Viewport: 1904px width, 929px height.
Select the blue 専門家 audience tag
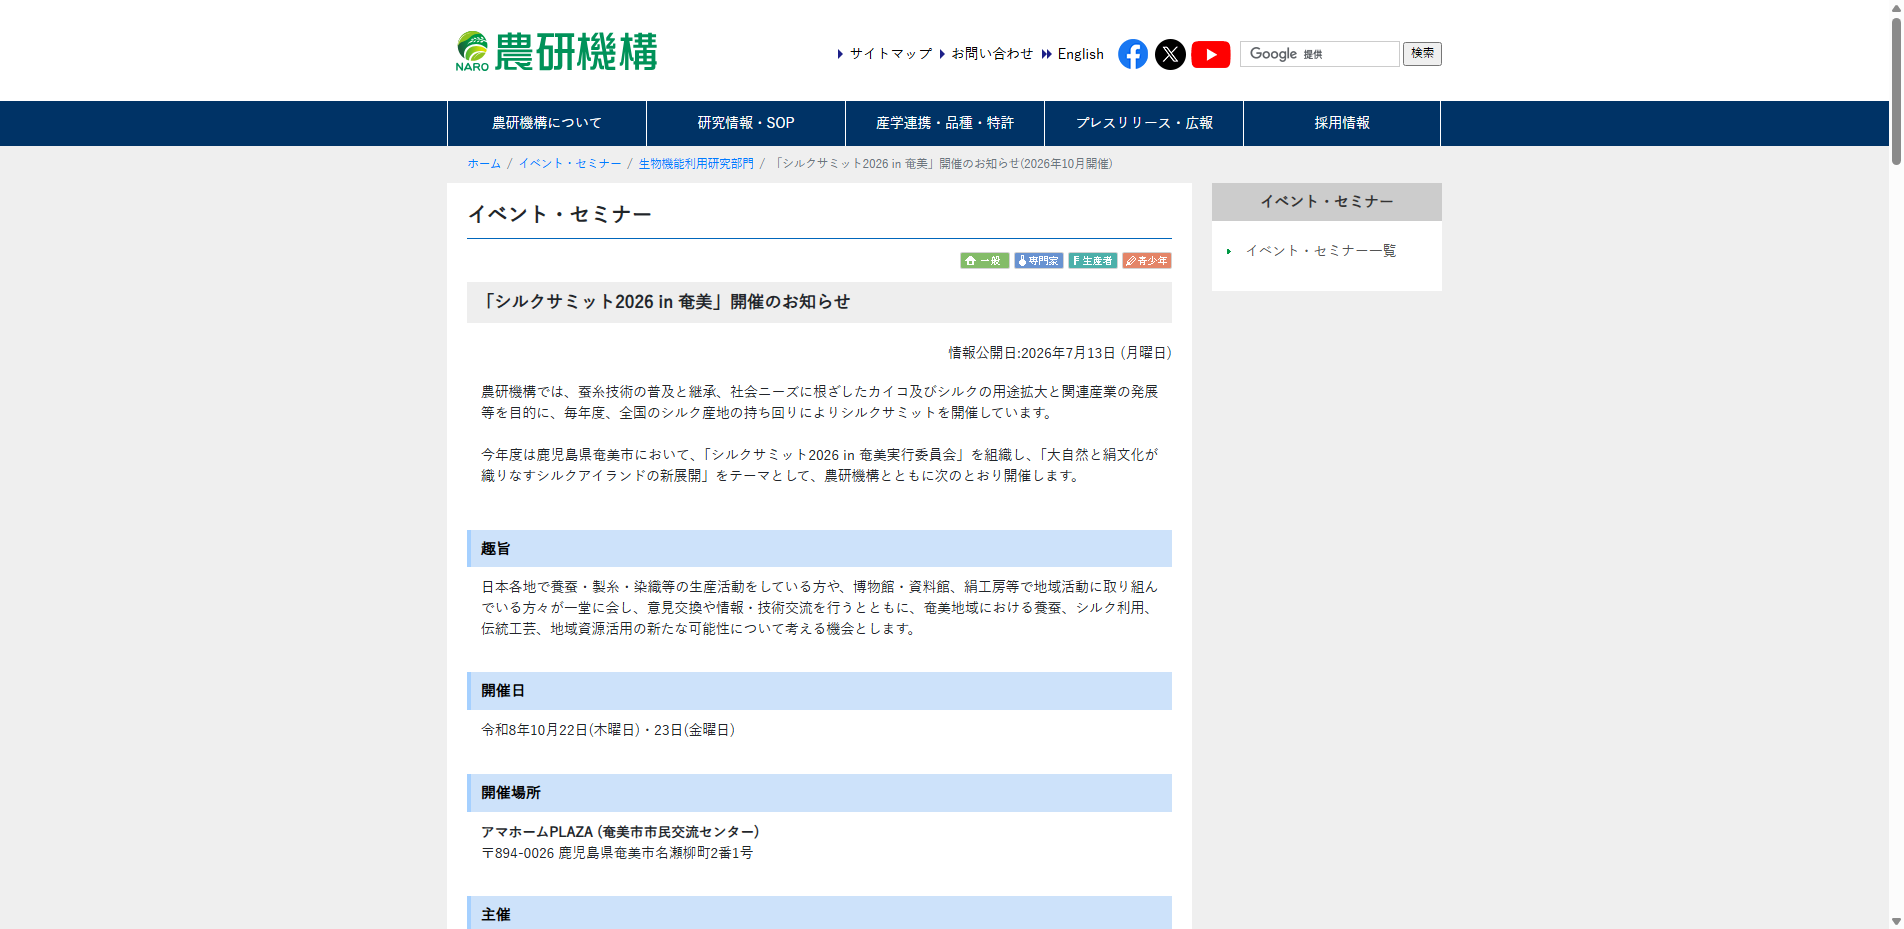pos(1039,261)
